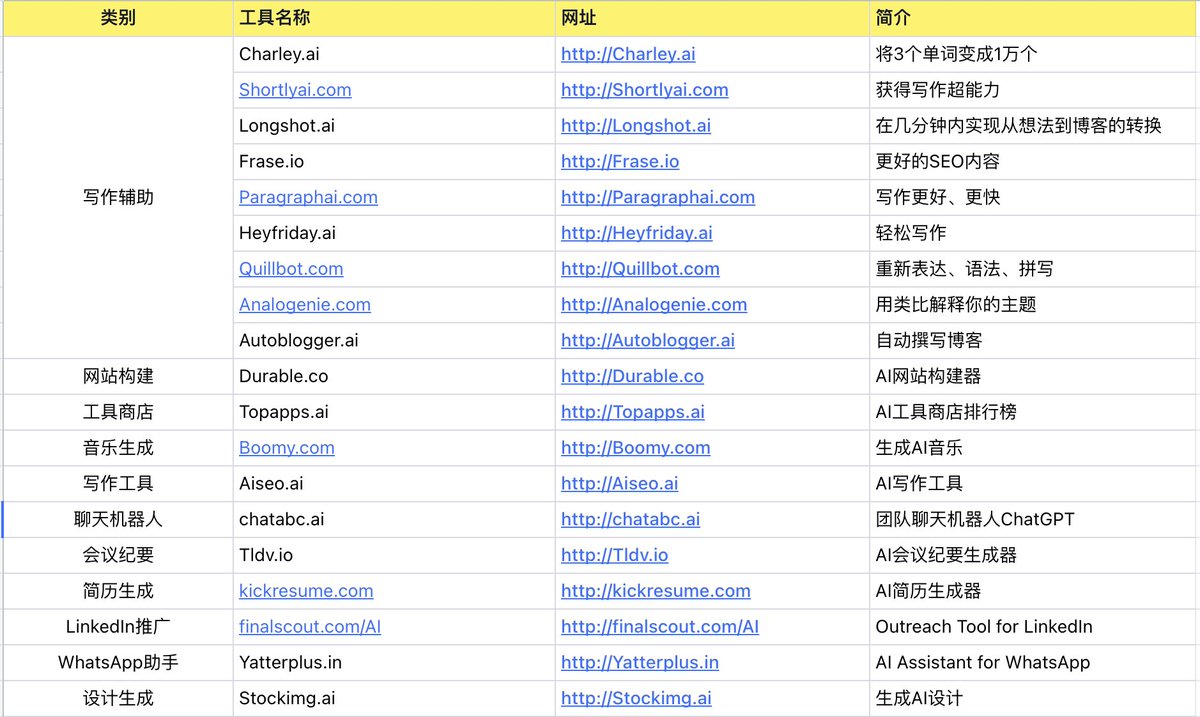Image resolution: width=1200 pixels, height=717 pixels.
Task: Select the Stockimg.ai tool name cell
Action: 394,698
